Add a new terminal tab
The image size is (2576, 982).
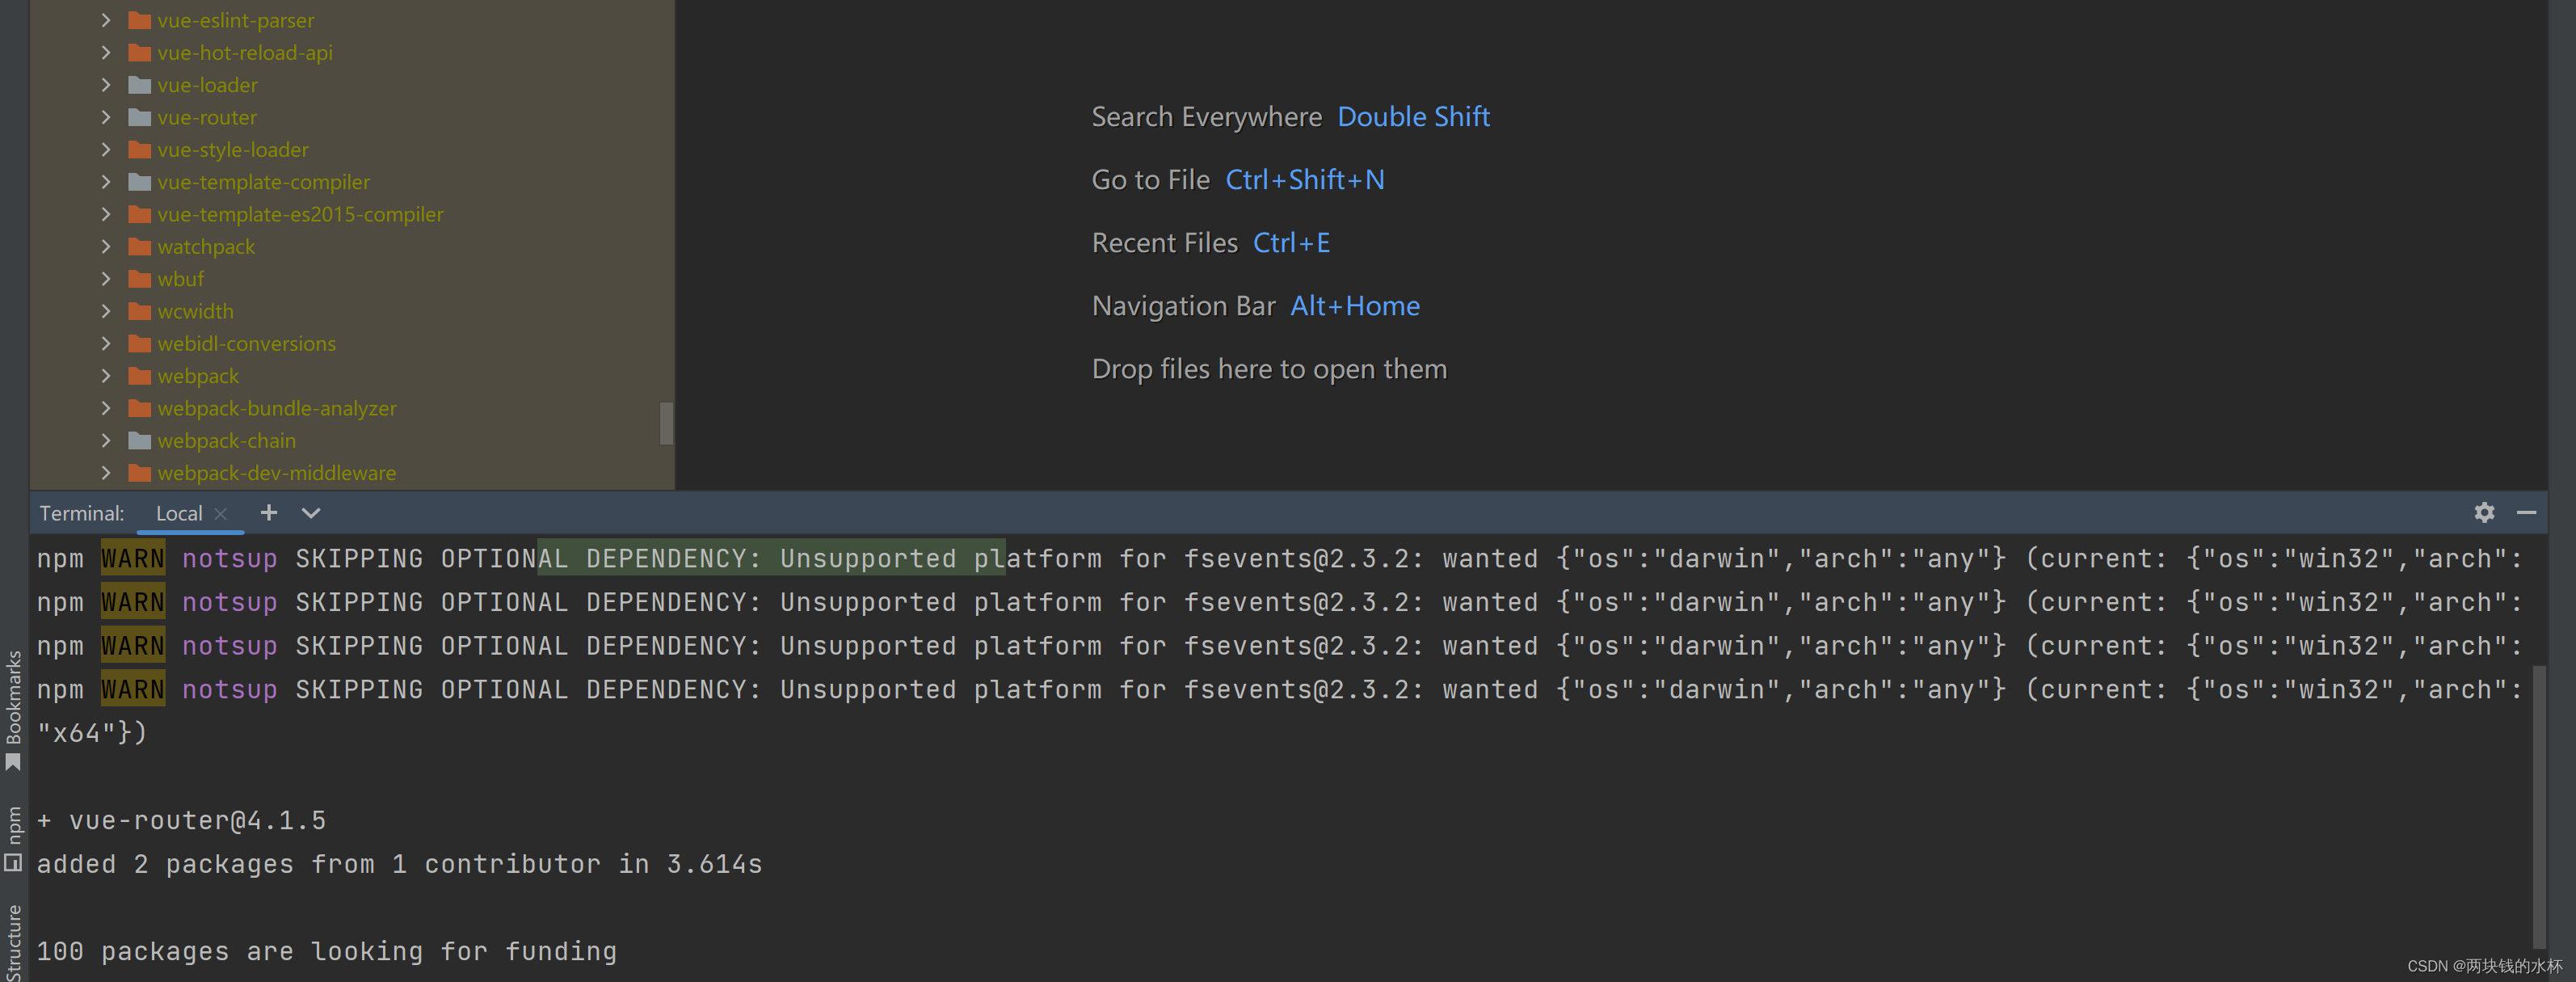[268, 513]
